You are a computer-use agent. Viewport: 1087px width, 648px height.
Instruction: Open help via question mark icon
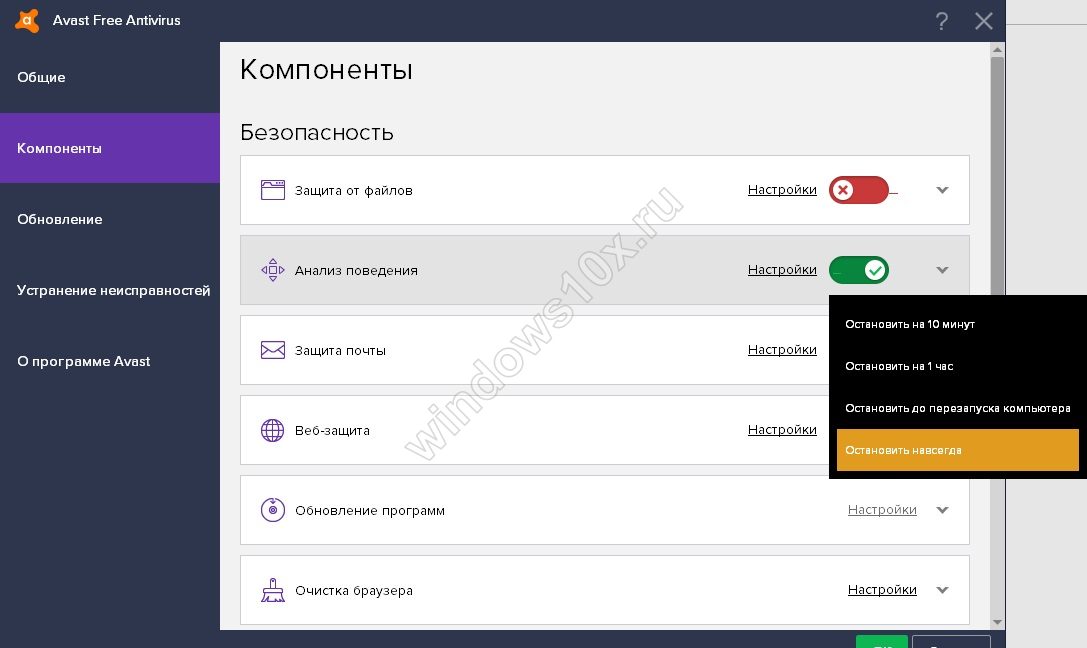pos(941,21)
